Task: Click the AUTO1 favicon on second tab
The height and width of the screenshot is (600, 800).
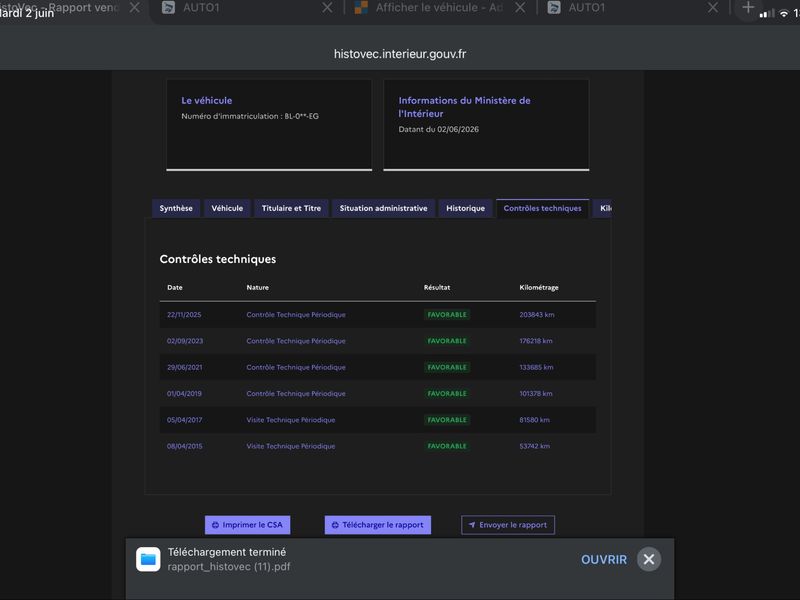Action: click(x=168, y=8)
